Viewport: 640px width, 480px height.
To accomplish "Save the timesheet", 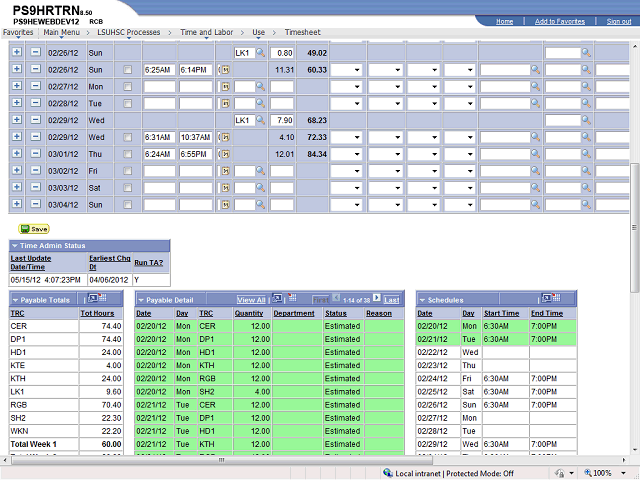I will pyautogui.click(x=34, y=229).
